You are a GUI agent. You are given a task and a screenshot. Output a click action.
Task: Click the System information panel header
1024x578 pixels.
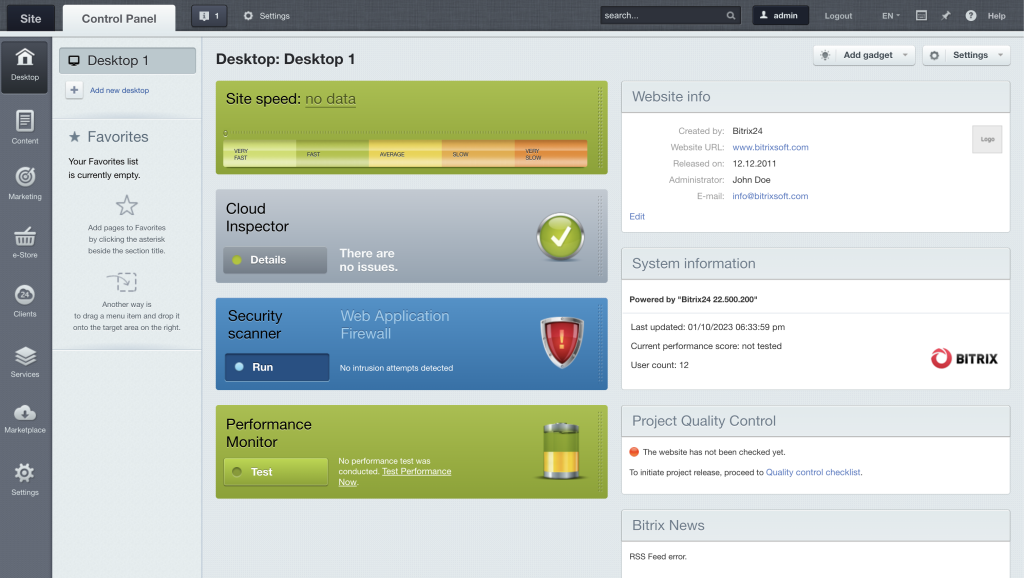pos(816,264)
